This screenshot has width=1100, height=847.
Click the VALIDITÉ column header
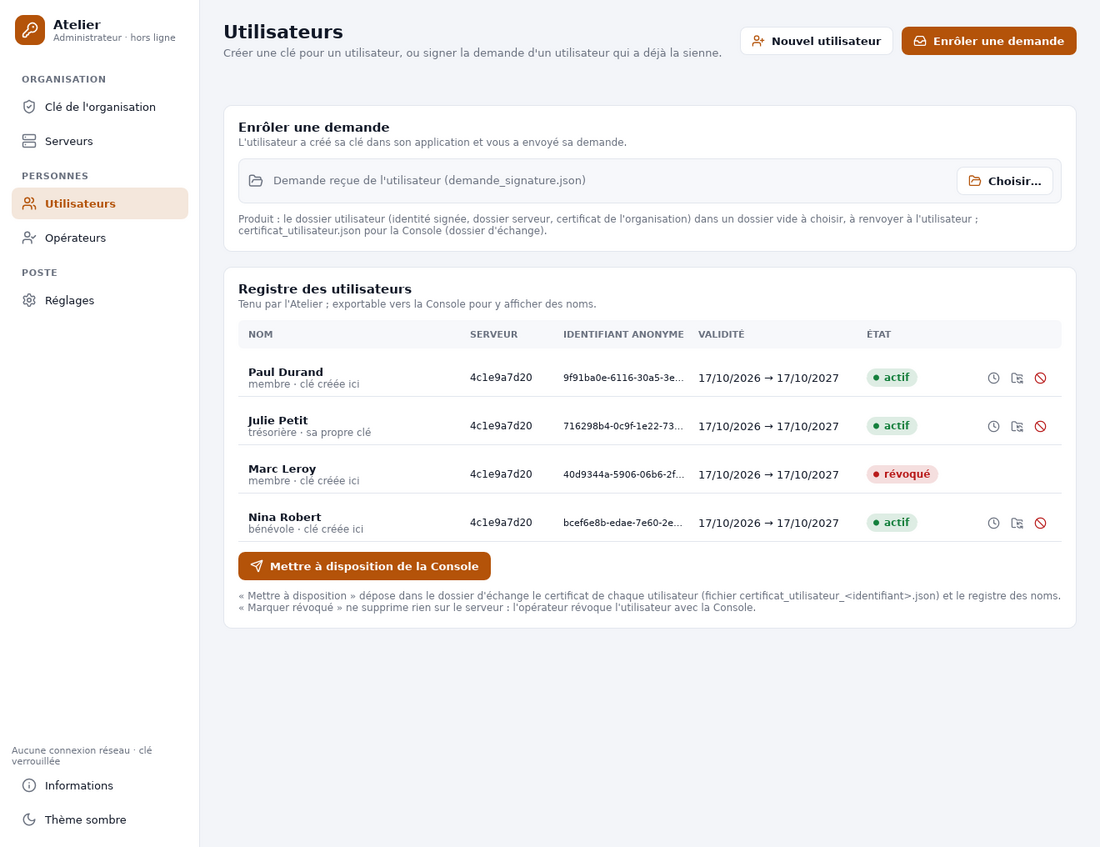721,335
